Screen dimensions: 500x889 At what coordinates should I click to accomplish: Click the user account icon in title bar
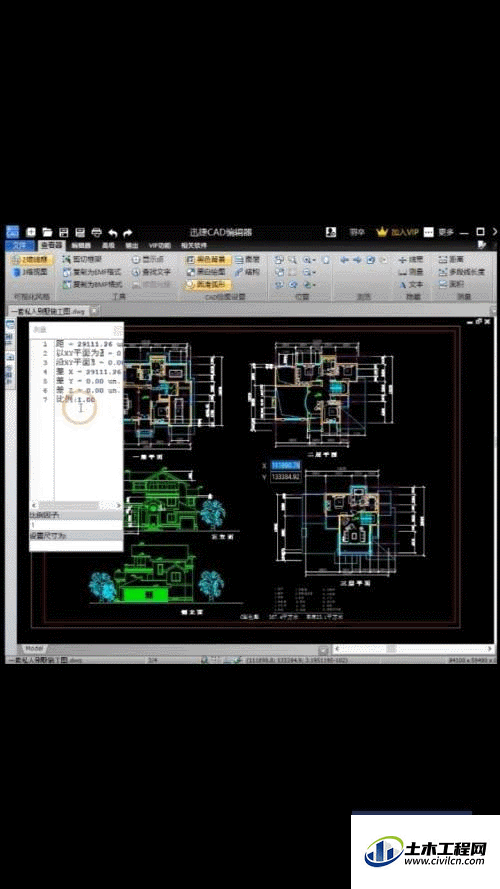click(331, 232)
